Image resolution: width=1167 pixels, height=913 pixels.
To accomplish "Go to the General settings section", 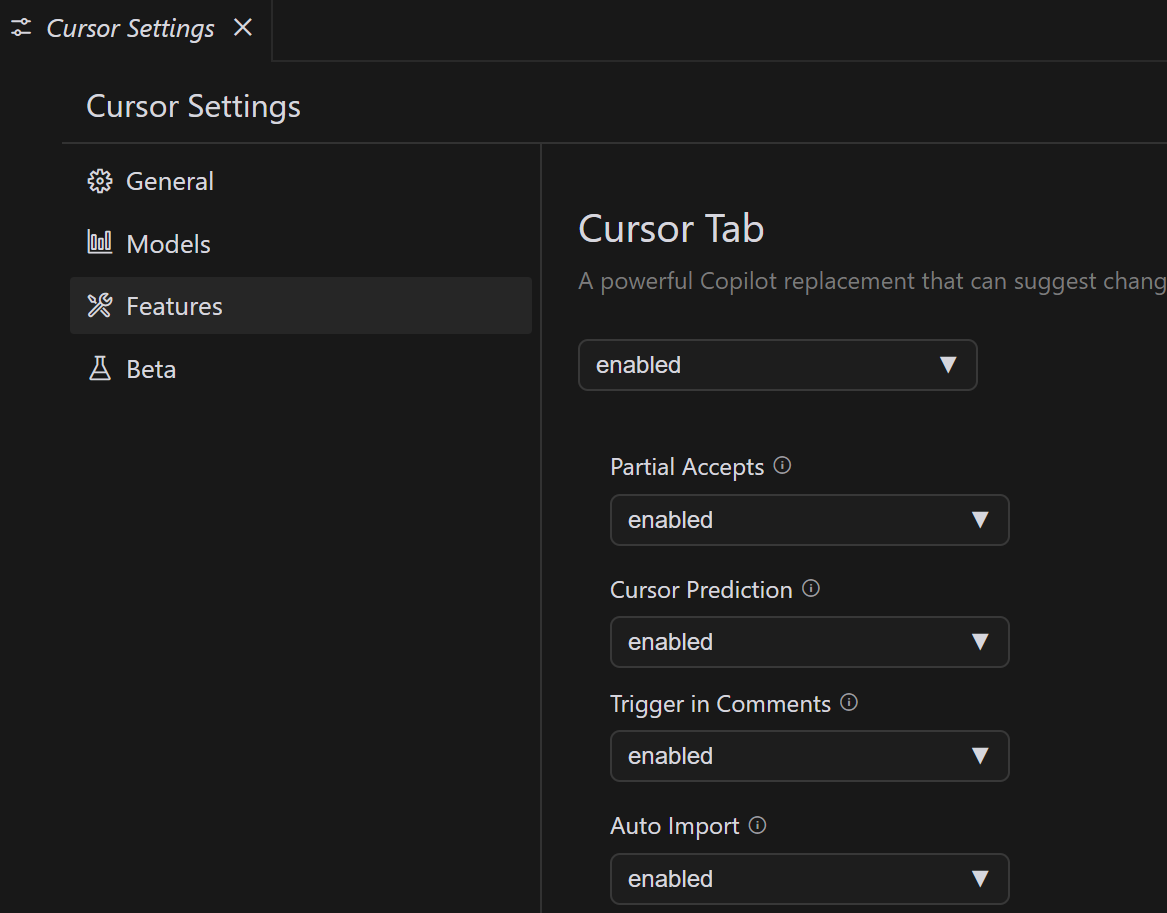I will point(170,181).
